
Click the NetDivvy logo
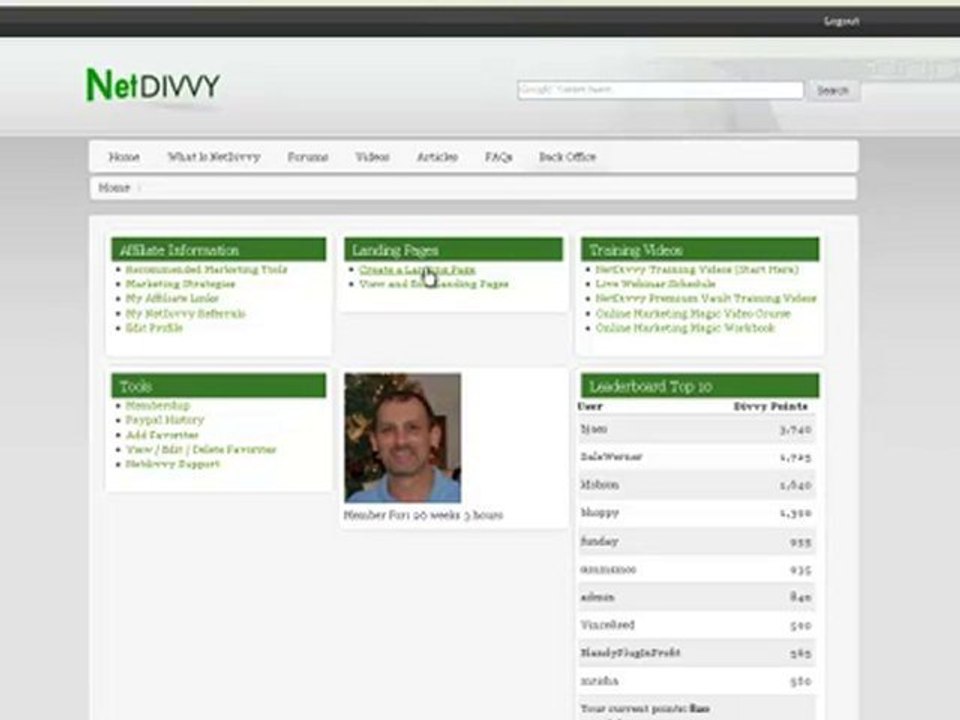pos(152,84)
